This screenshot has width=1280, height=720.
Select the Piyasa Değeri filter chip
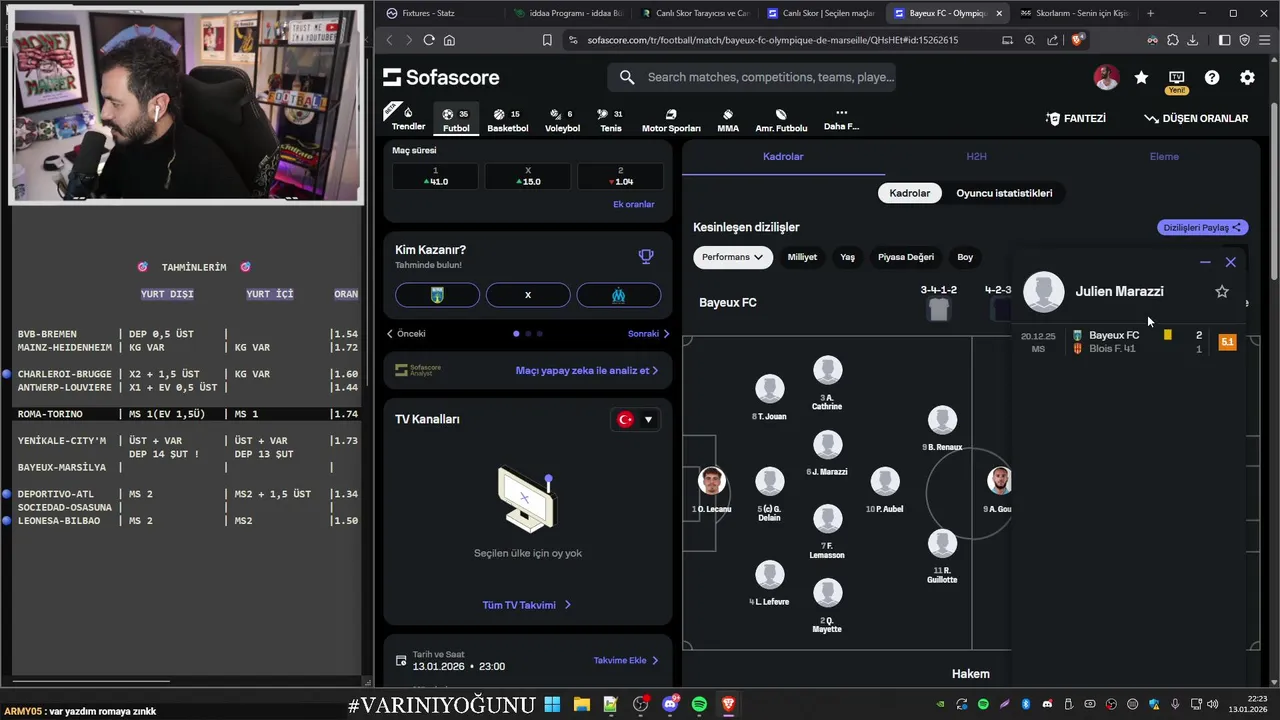click(906, 257)
